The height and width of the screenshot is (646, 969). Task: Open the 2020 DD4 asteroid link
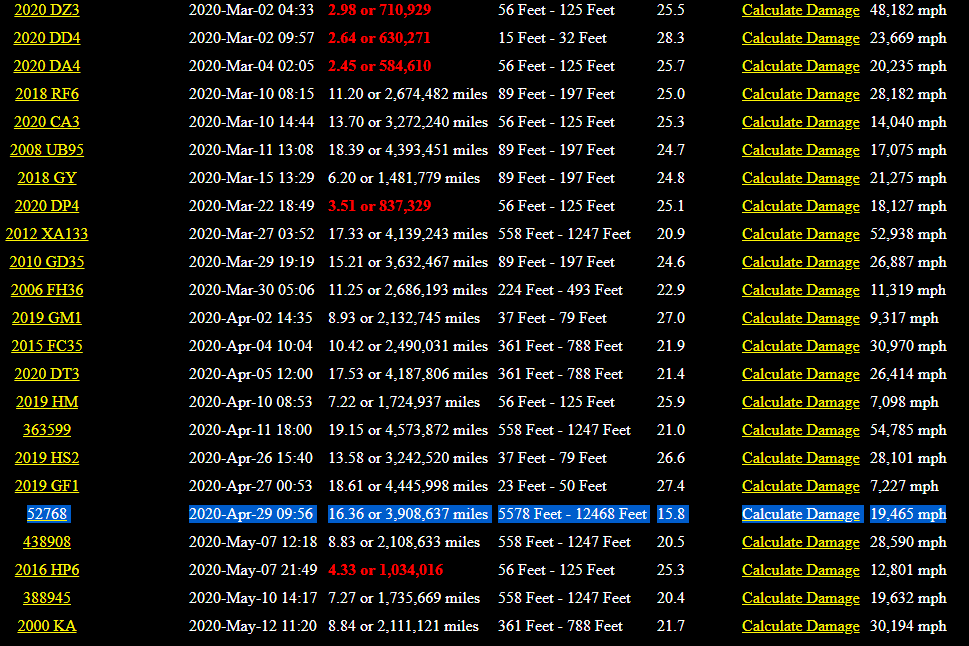click(47, 38)
